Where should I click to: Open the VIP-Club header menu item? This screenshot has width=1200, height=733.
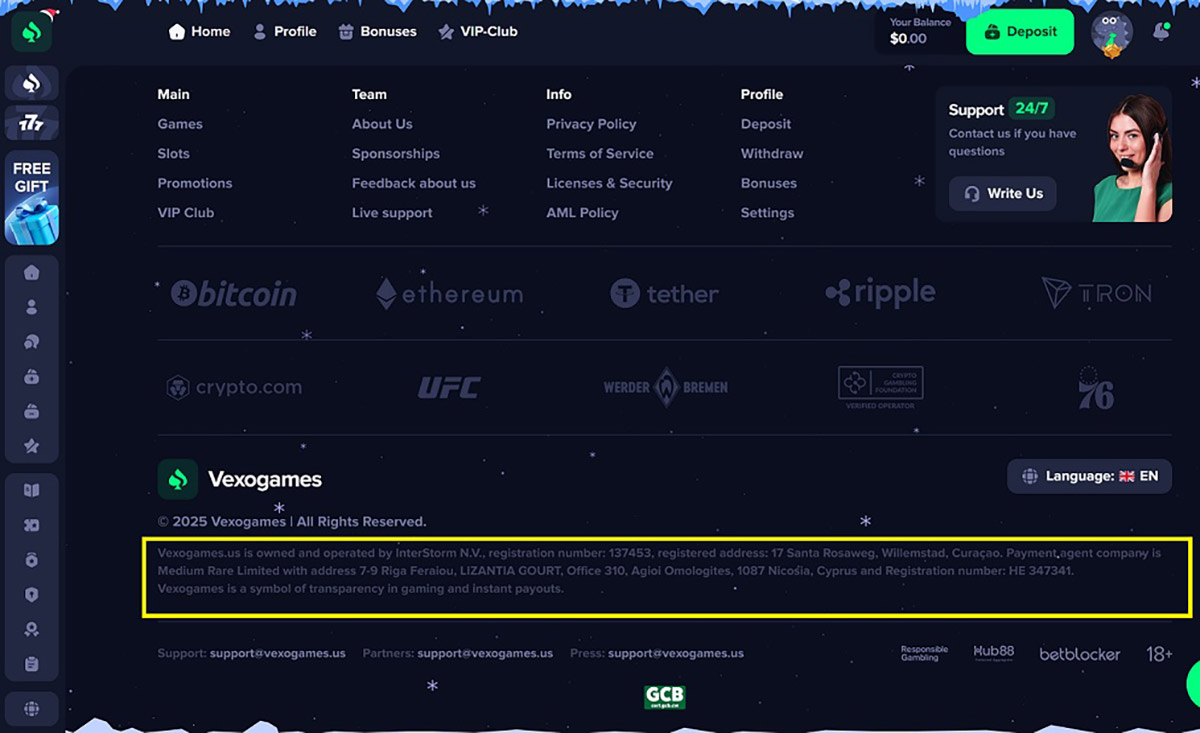tap(478, 32)
